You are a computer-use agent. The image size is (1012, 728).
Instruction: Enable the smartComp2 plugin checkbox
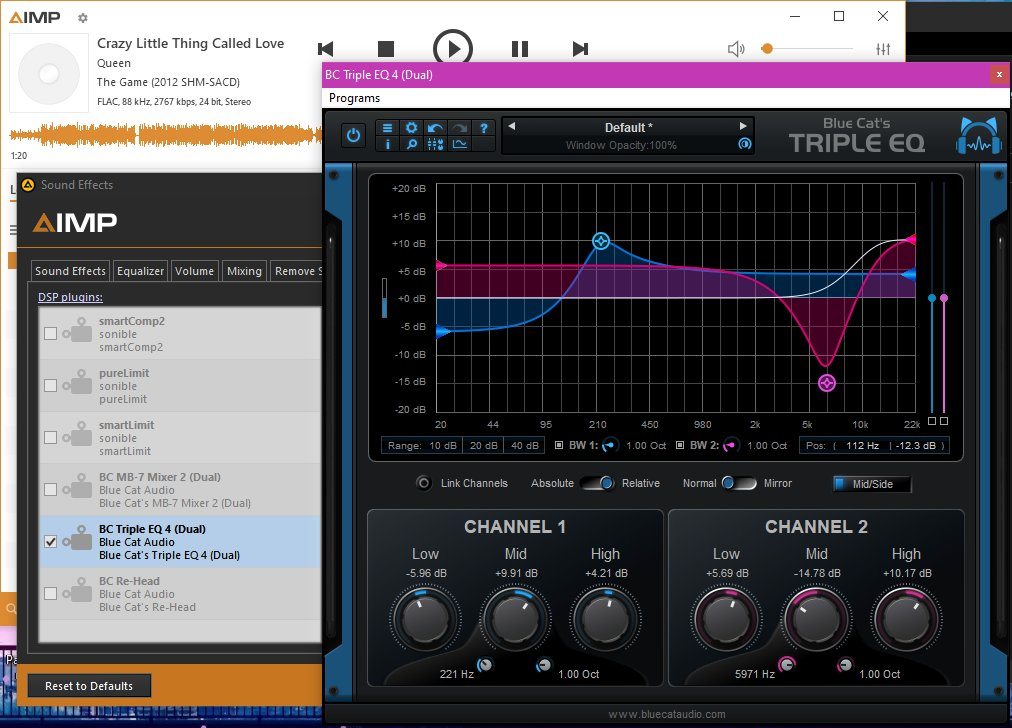pyautogui.click(x=50, y=334)
